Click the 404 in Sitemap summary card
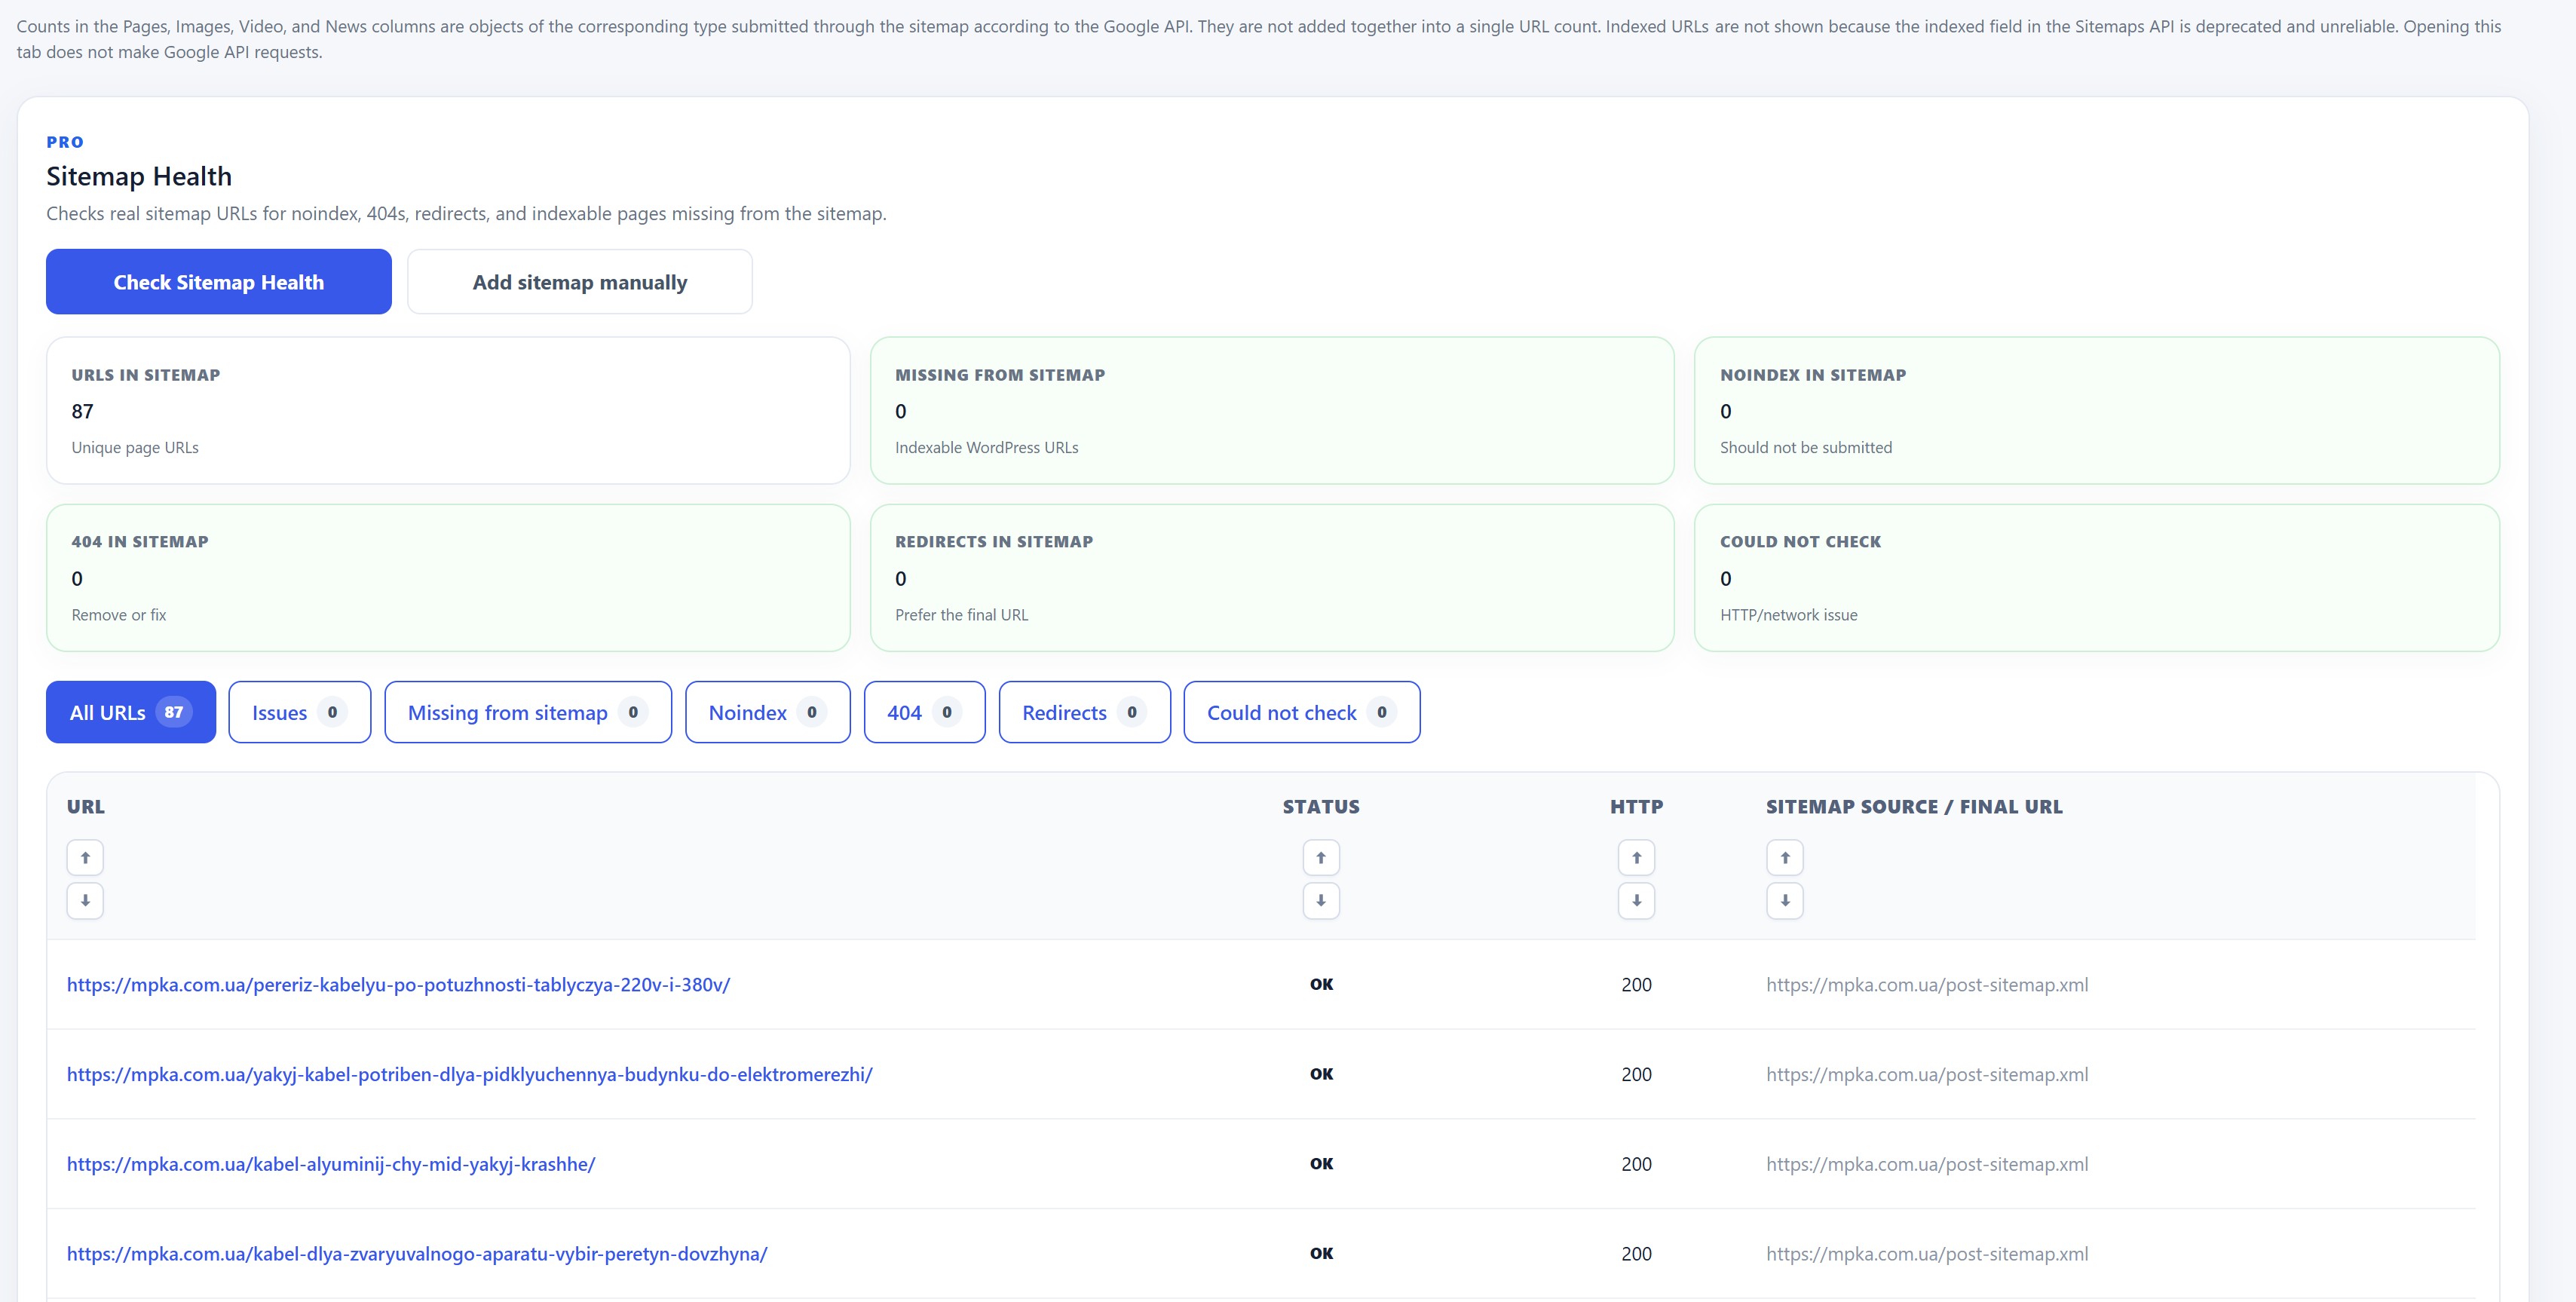This screenshot has height=1302, width=2576. click(x=448, y=578)
